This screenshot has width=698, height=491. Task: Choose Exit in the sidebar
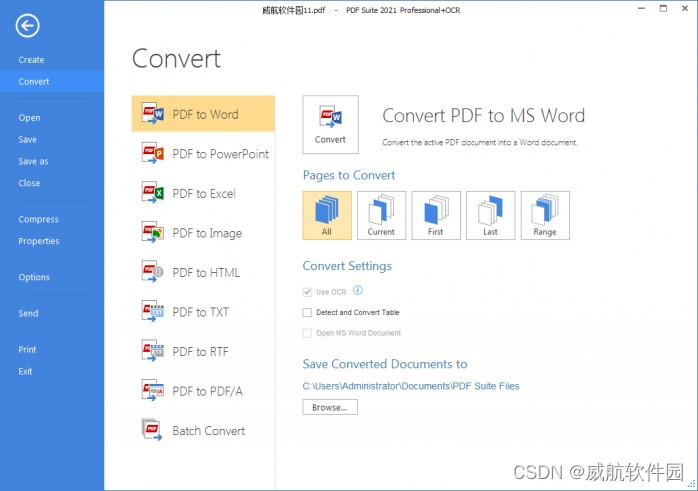[25, 372]
